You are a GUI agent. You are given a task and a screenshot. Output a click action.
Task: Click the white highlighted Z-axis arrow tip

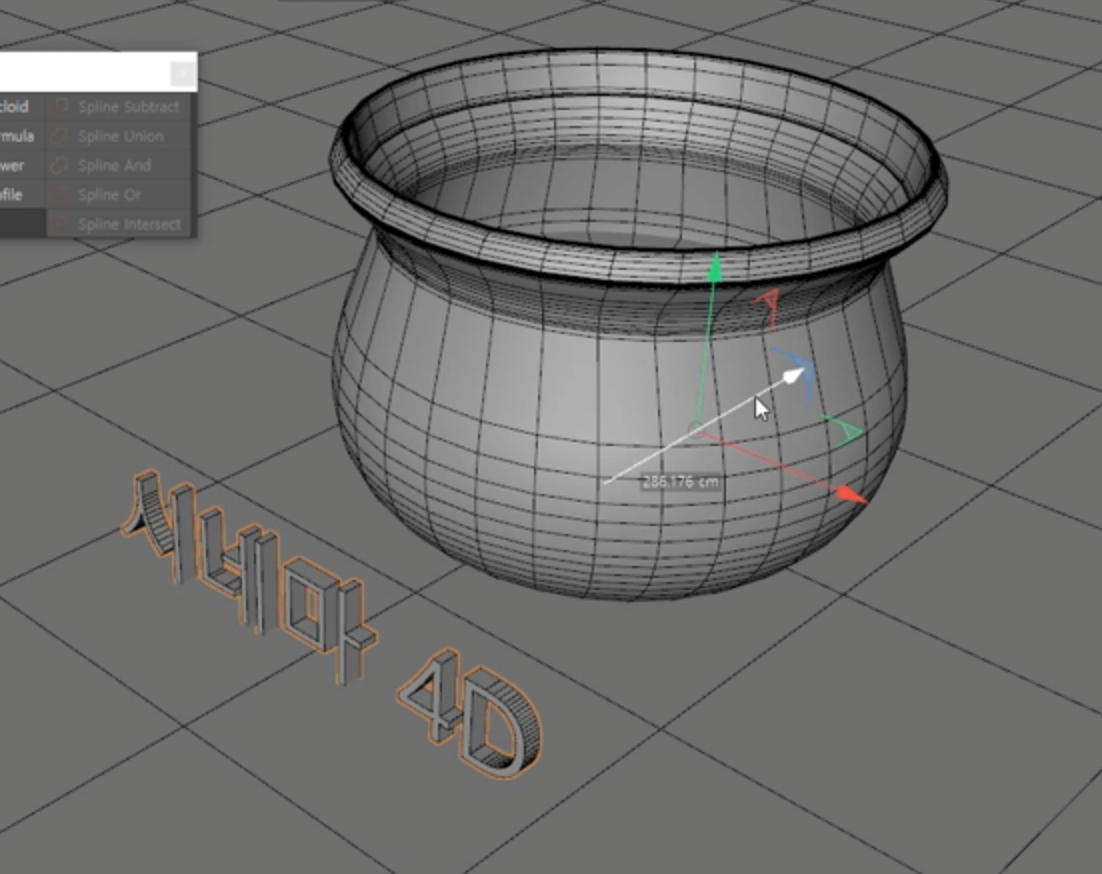[x=794, y=376]
